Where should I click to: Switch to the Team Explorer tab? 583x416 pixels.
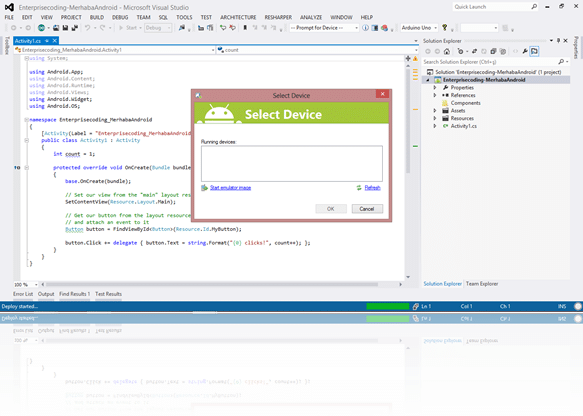click(x=482, y=284)
